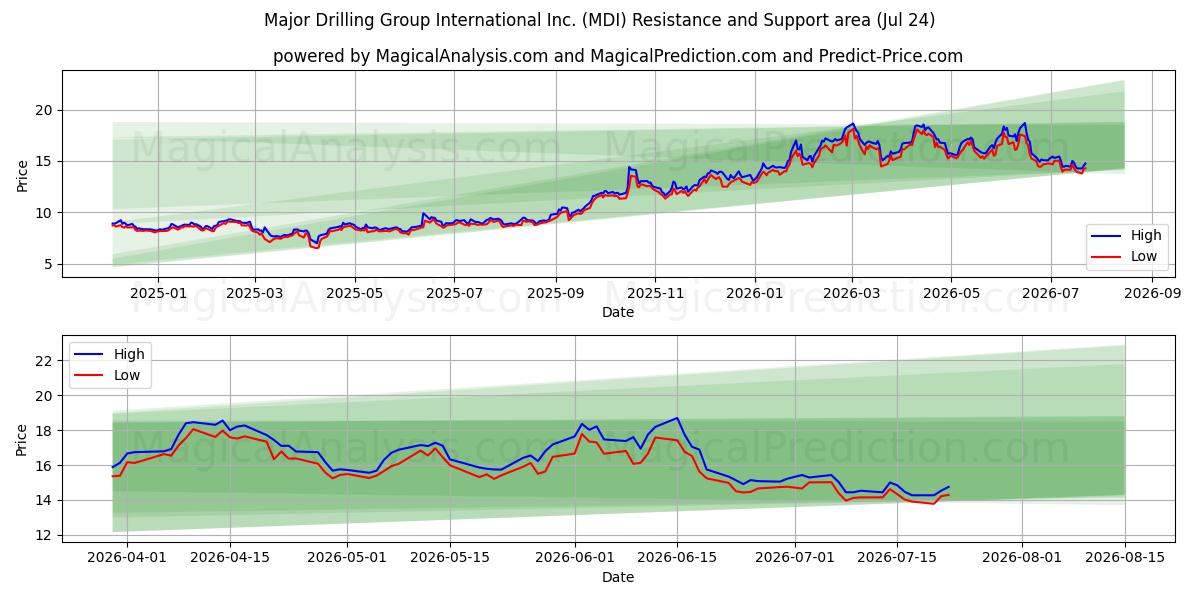Click the '2026-03' x-axis label
The height and width of the screenshot is (600, 1200).
(x=852, y=293)
